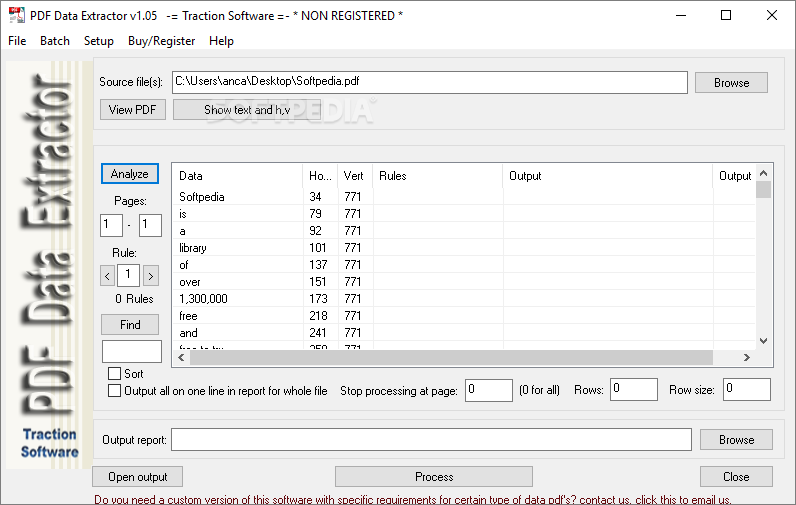
Task: Click the Analyze button
Action: tap(130, 174)
